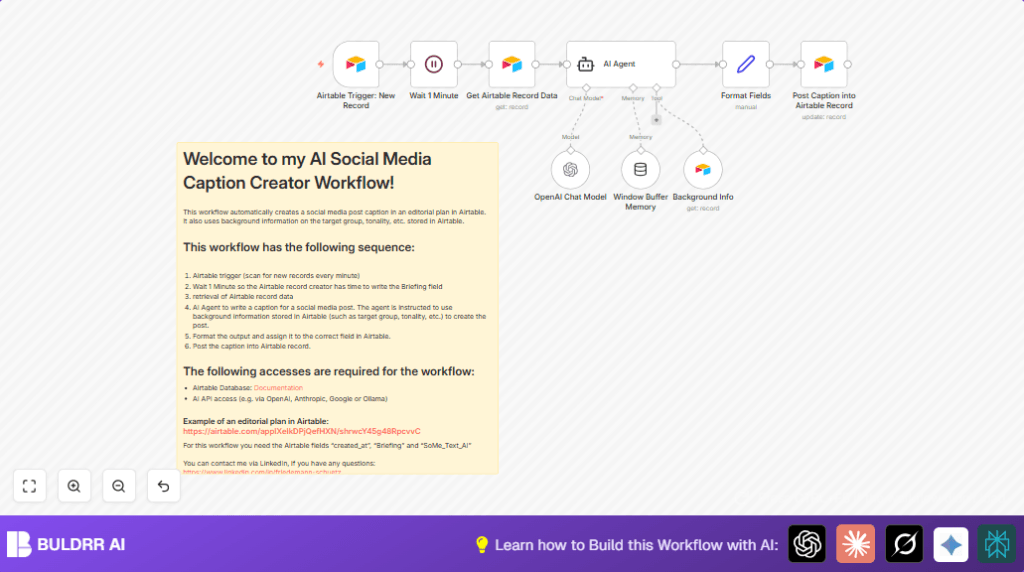Viewport: 1024px width, 572px height.
Task: Open the Gemini sparkle icon
Action: [x=951, y=544]
